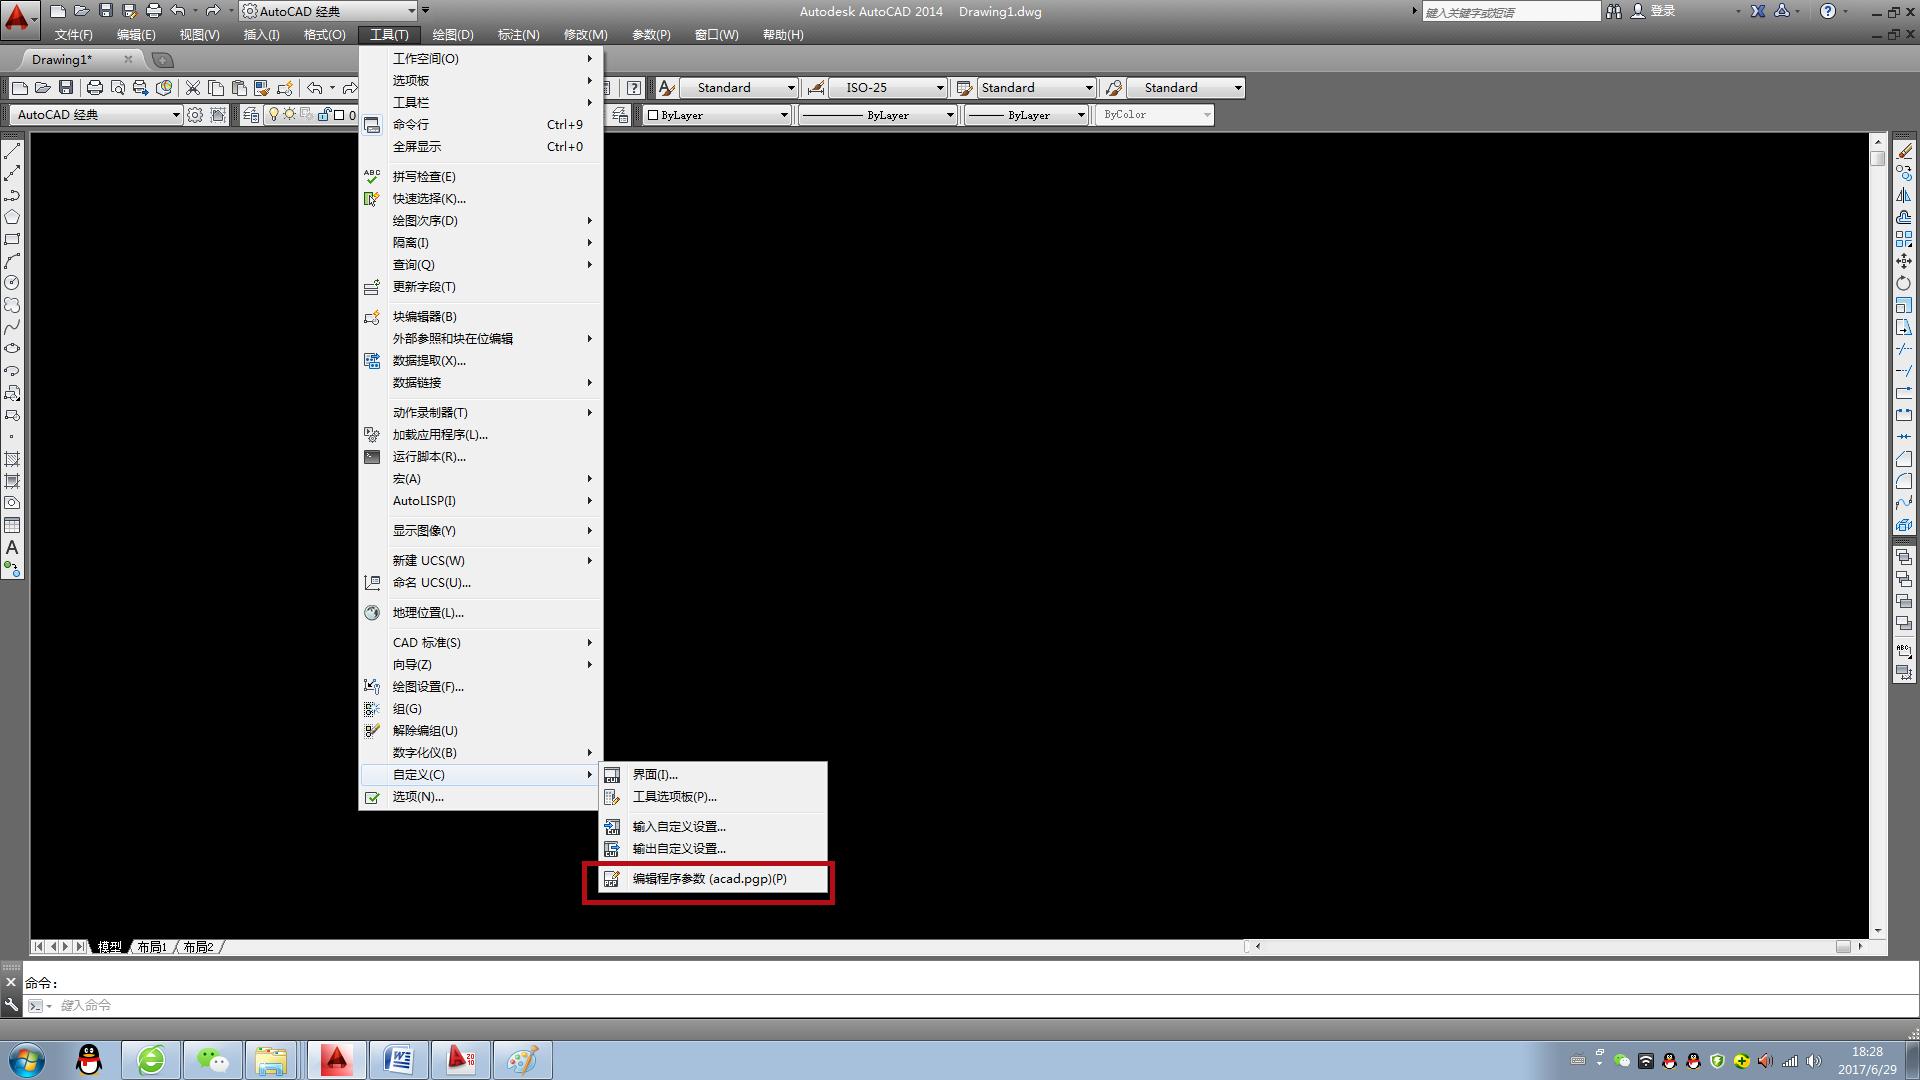Open Word from the Windows taskbar
The height and width of the screenshot is (1080, 1920).
coord(398,1059)
